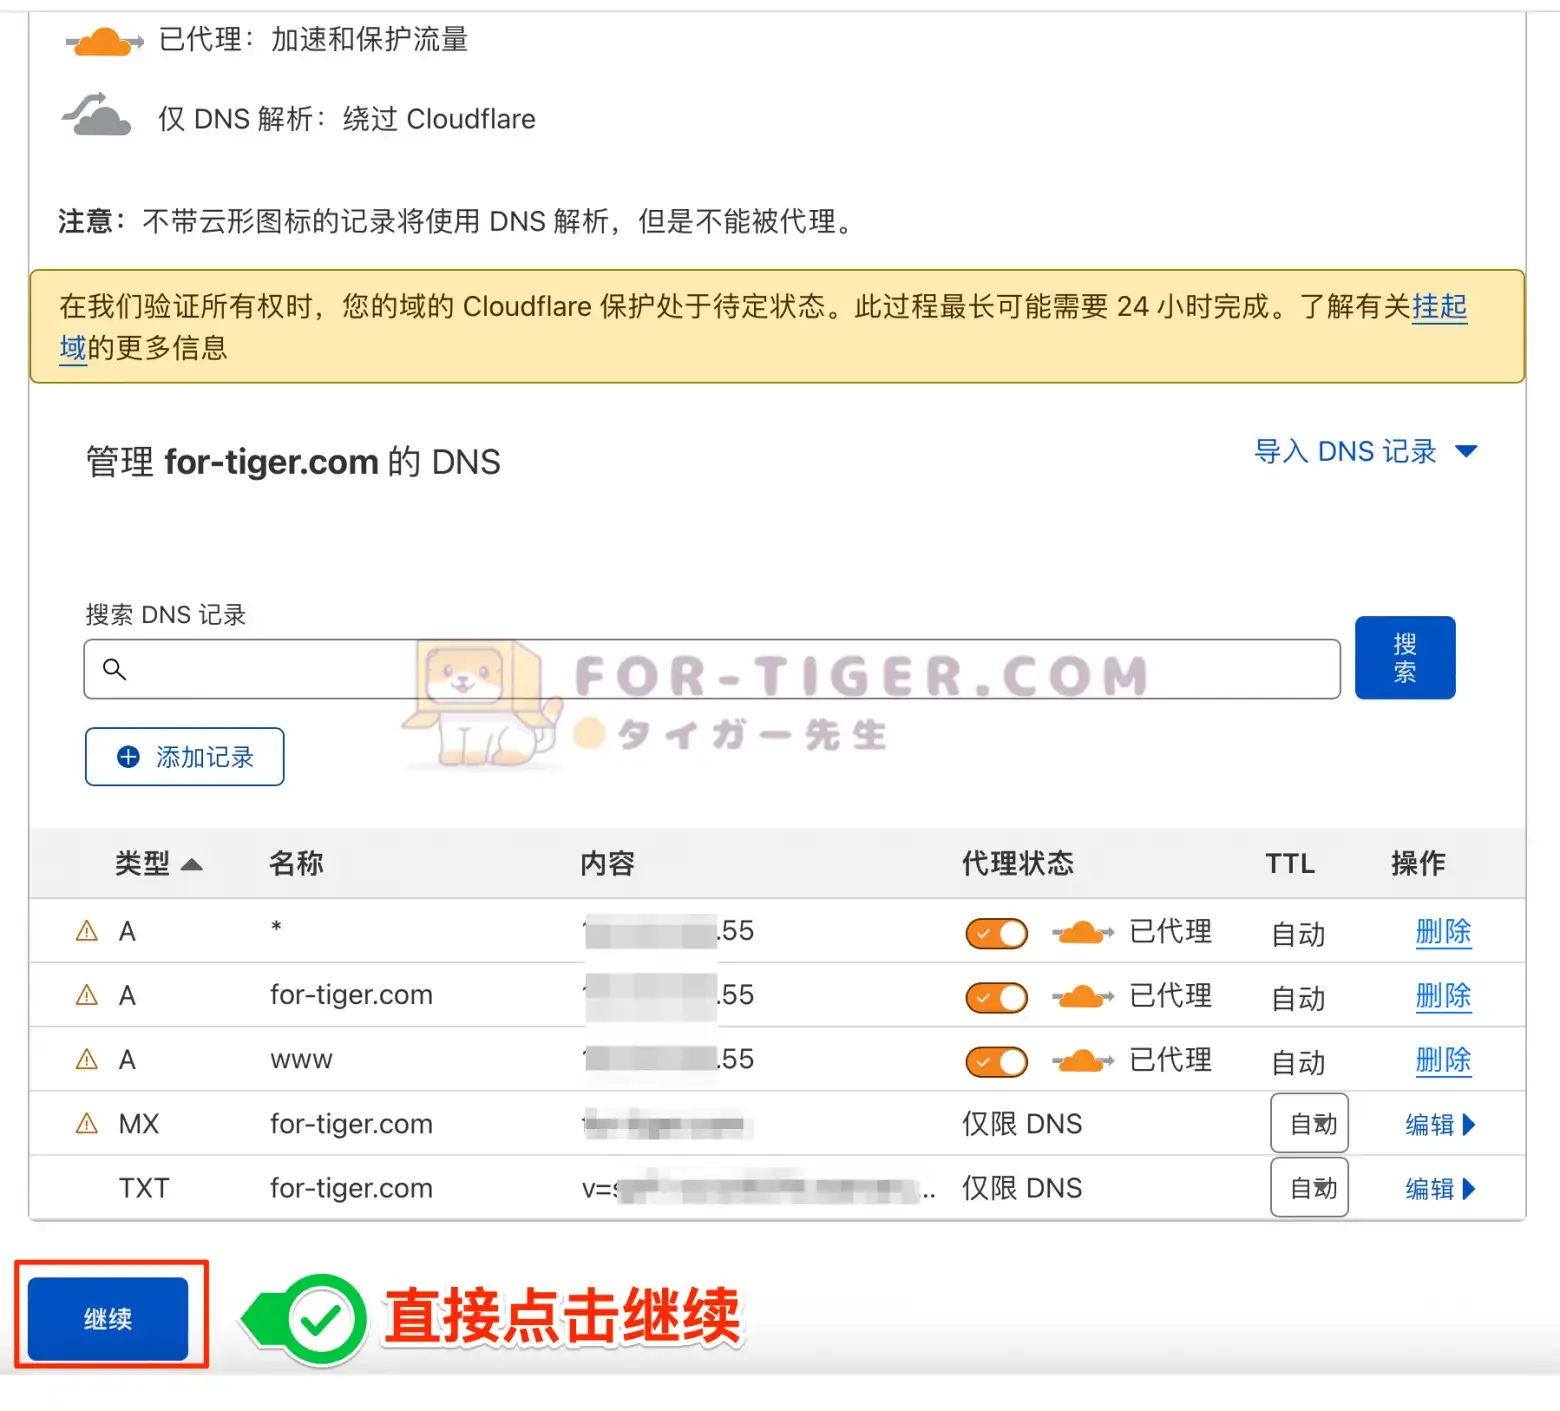Click warning triangle on the www A record
The width and height of the screenshot is (1560, 1411).
[x=87, y=1059]
